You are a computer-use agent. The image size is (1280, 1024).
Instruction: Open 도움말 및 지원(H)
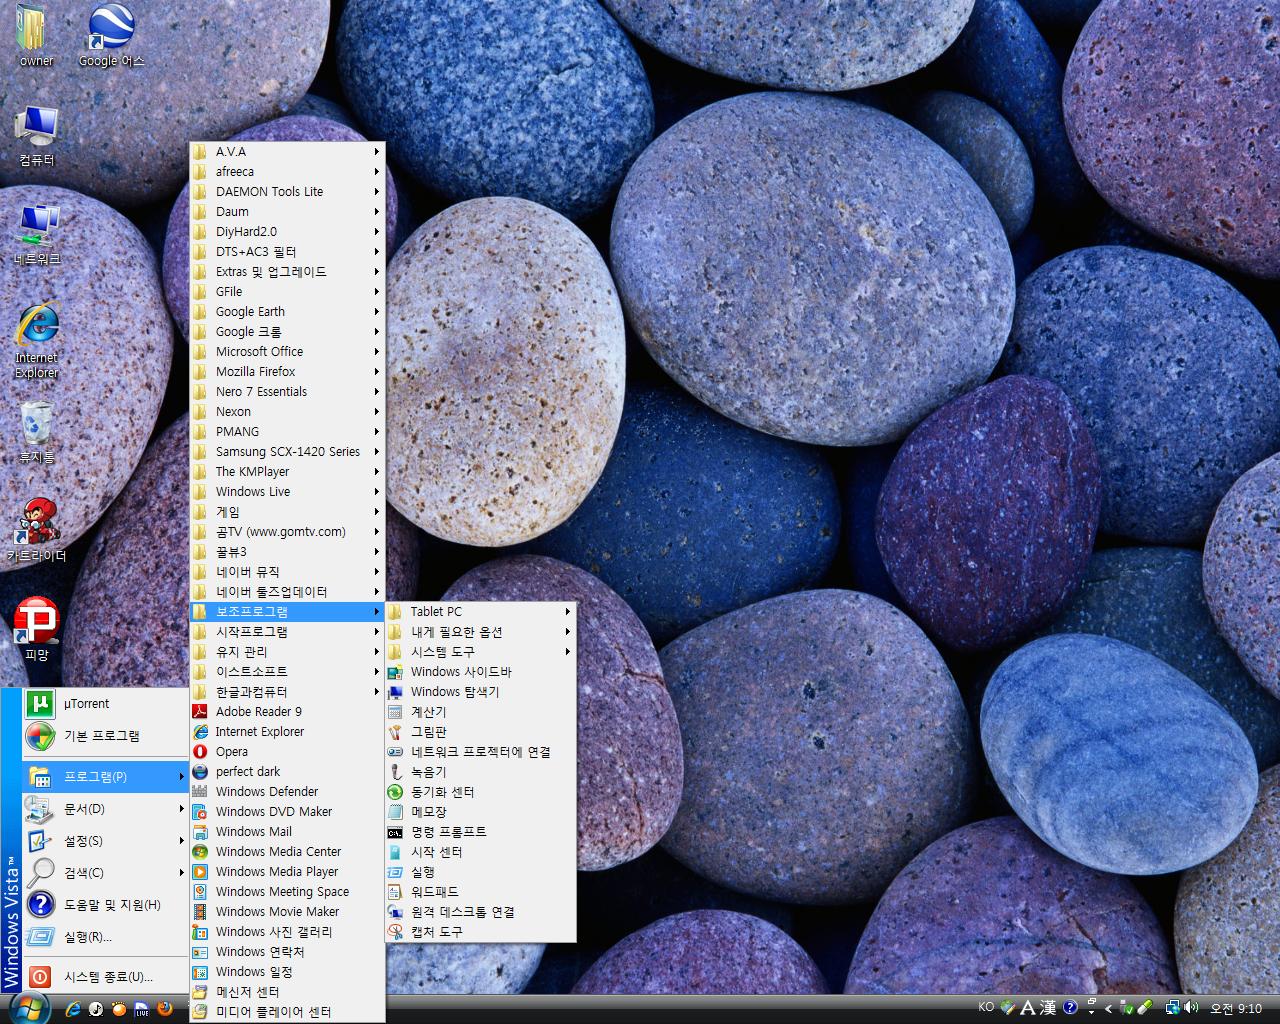pos(105,904)
